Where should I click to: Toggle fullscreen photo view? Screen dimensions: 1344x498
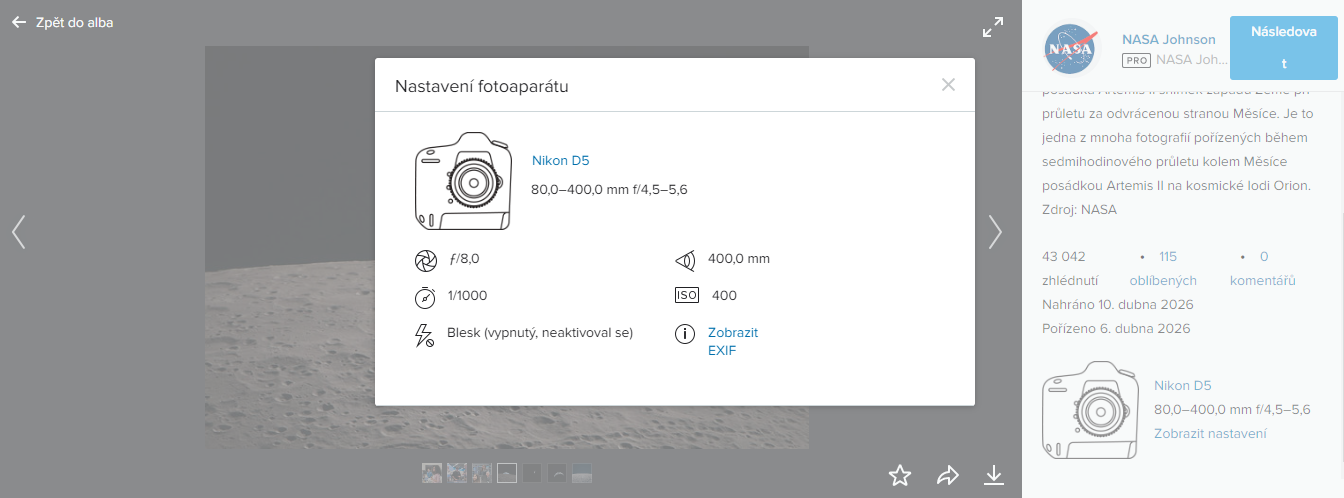pos(992,28)
